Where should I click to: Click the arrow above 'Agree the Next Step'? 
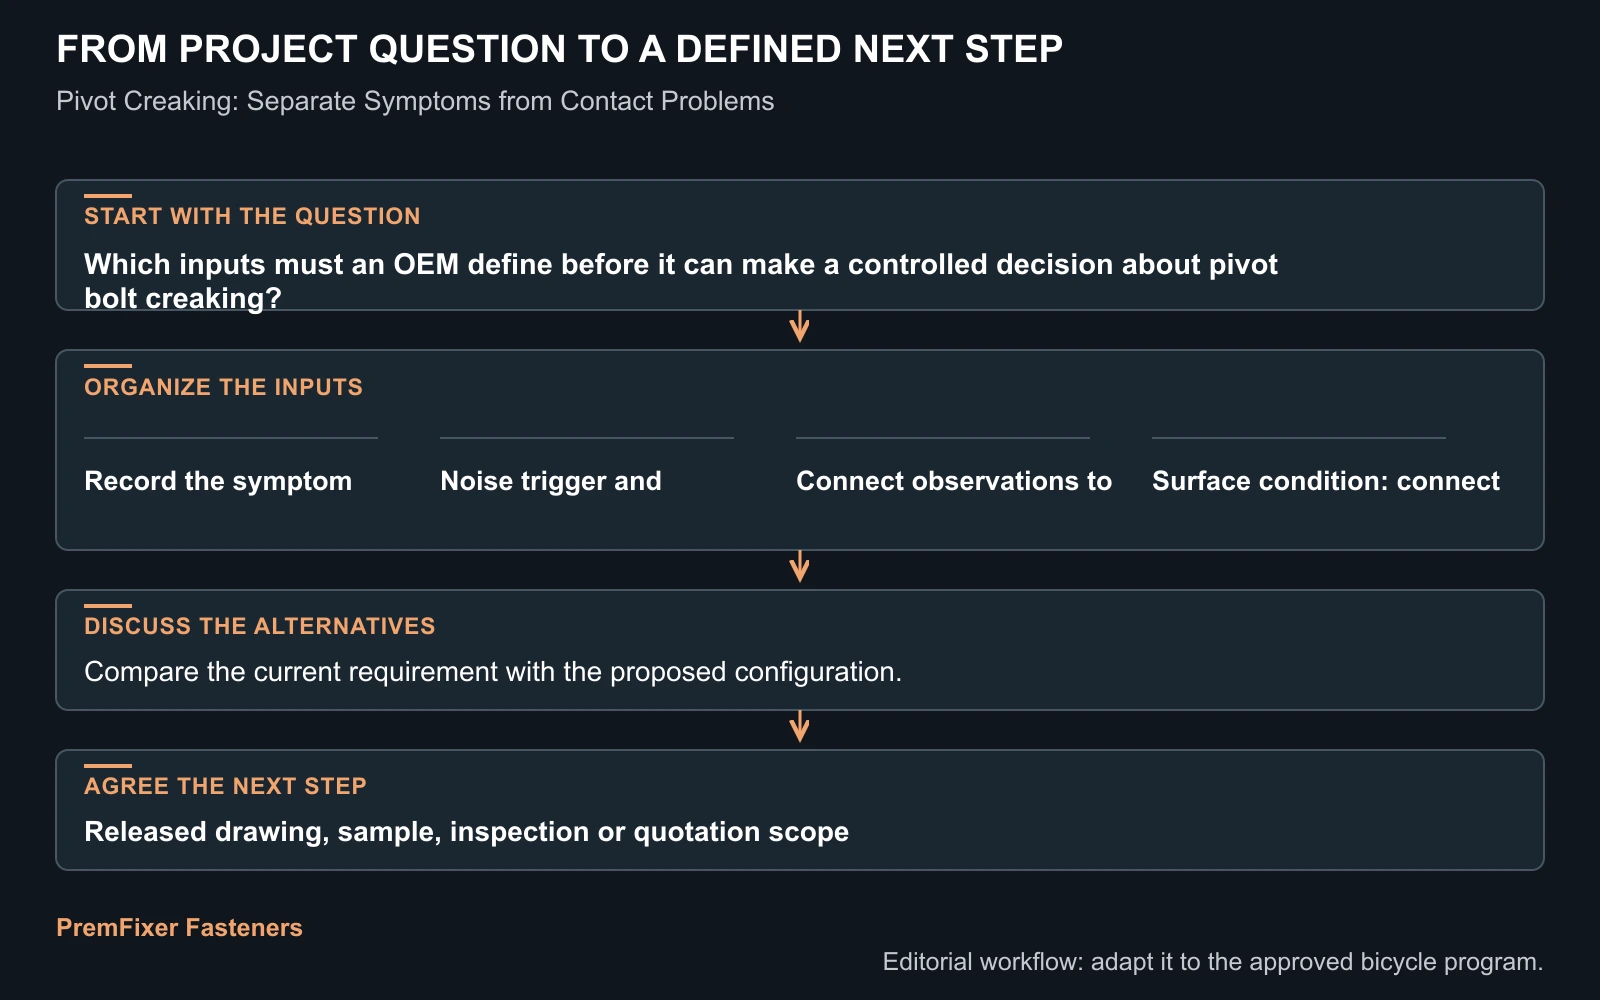[x=799, y=727]
